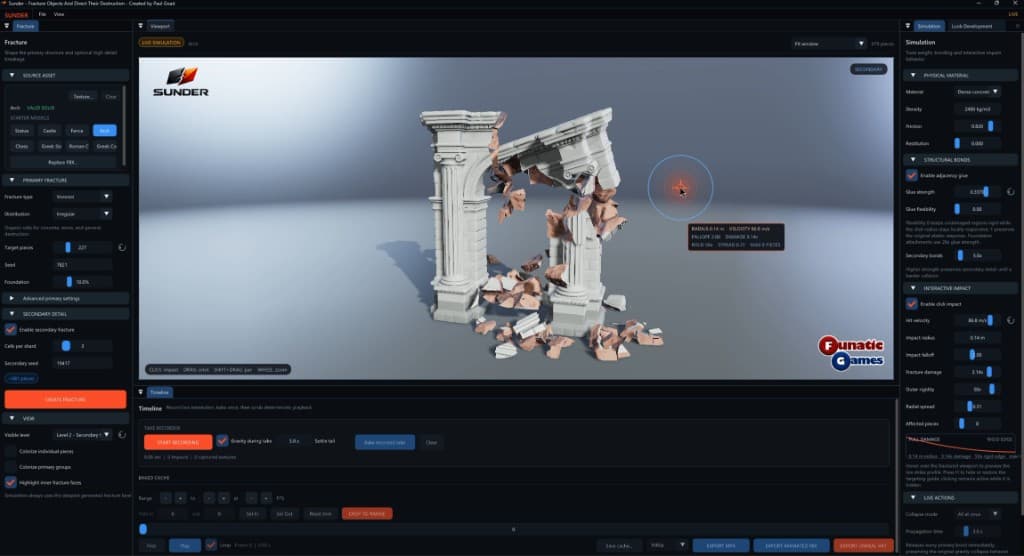The width and height of the screenshot is (1024, 556).
Task: Select the Fracture tab
Action: [x=25, y=26]
